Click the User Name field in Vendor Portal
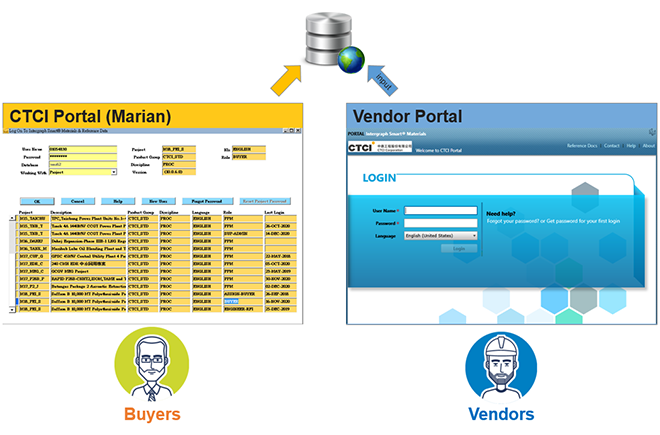The height and width of the screenshot is (435, 660). [x=441, y=210]
